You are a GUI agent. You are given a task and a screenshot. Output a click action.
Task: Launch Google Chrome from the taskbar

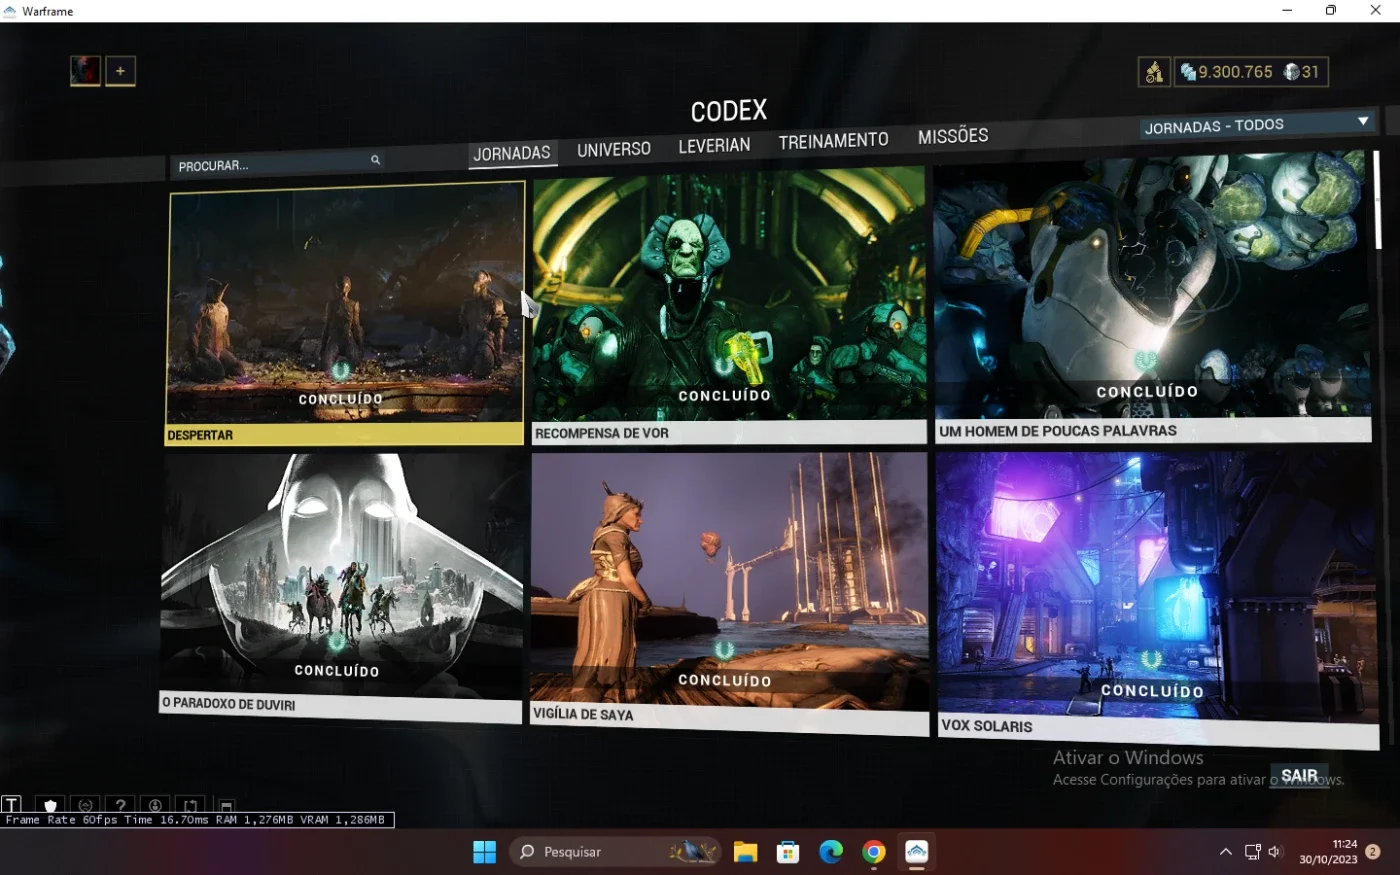pos(874,852)
